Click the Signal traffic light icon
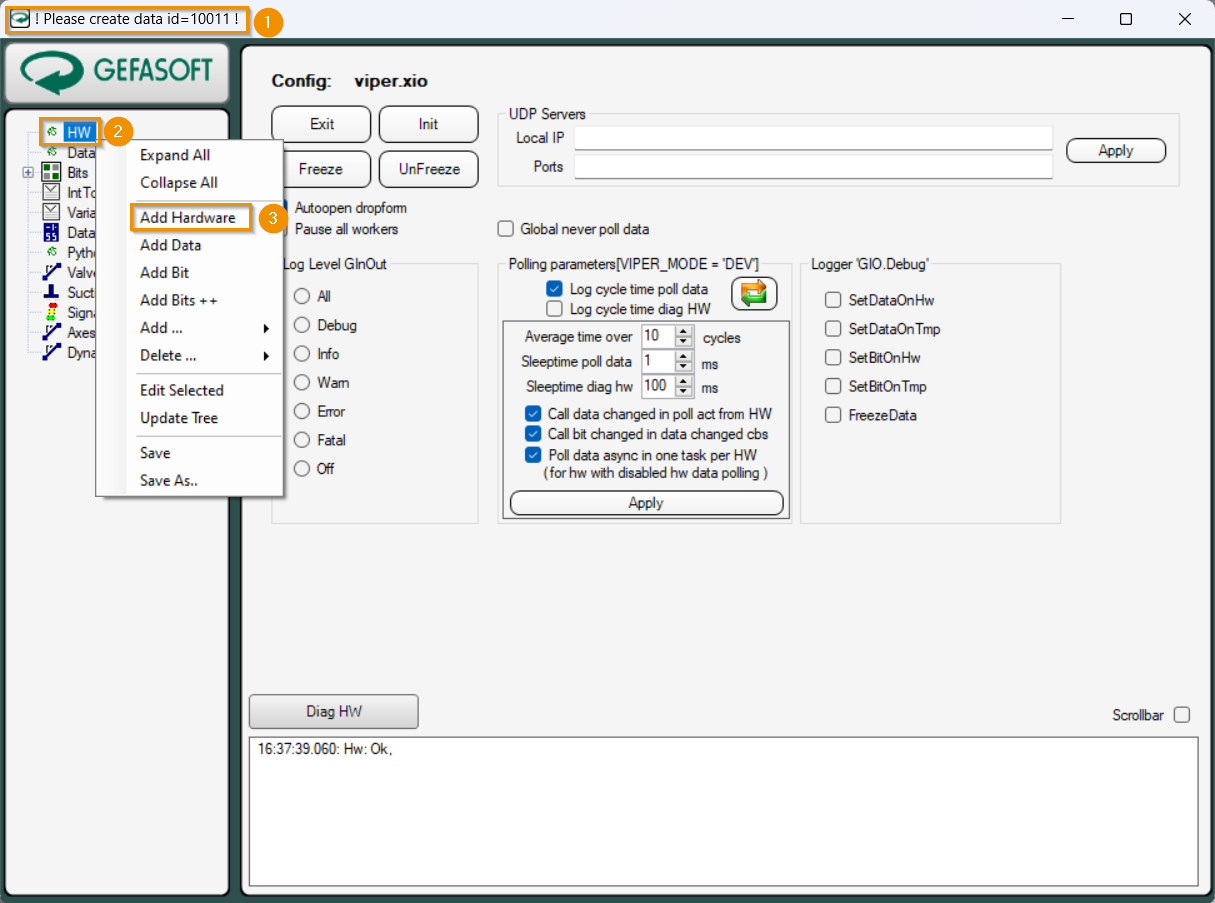Viewport: 1215px width, 903px height. click(51, 312)
